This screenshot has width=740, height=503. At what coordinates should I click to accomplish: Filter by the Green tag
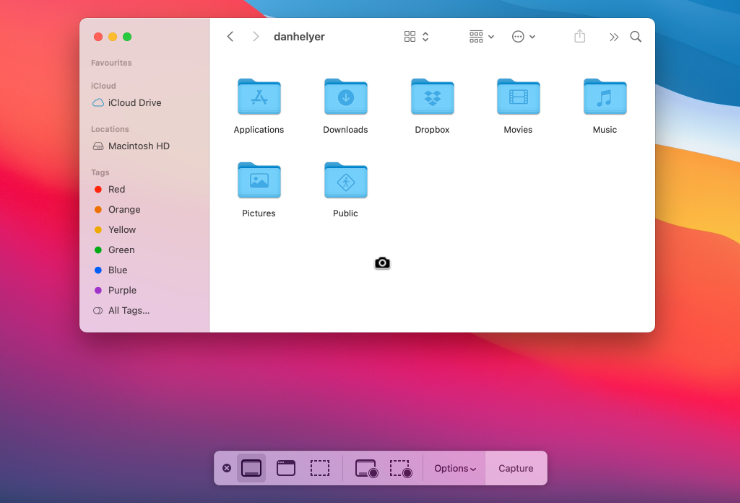point(114,250)
